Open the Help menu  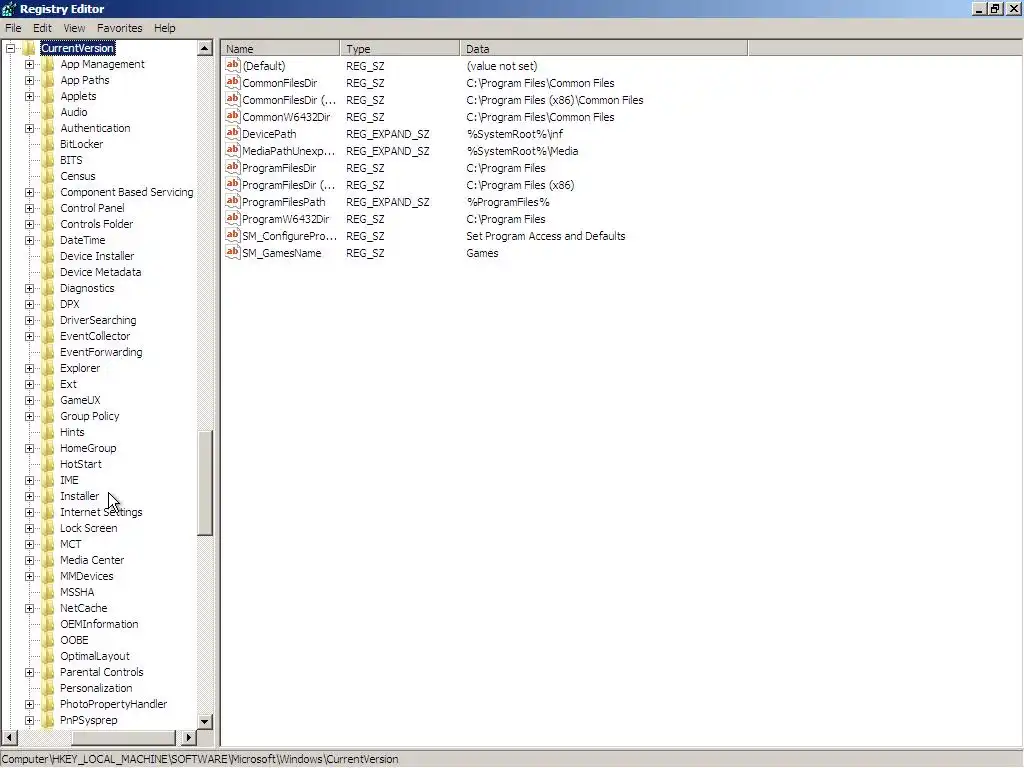pyautogui.click(x=165, y=28)
